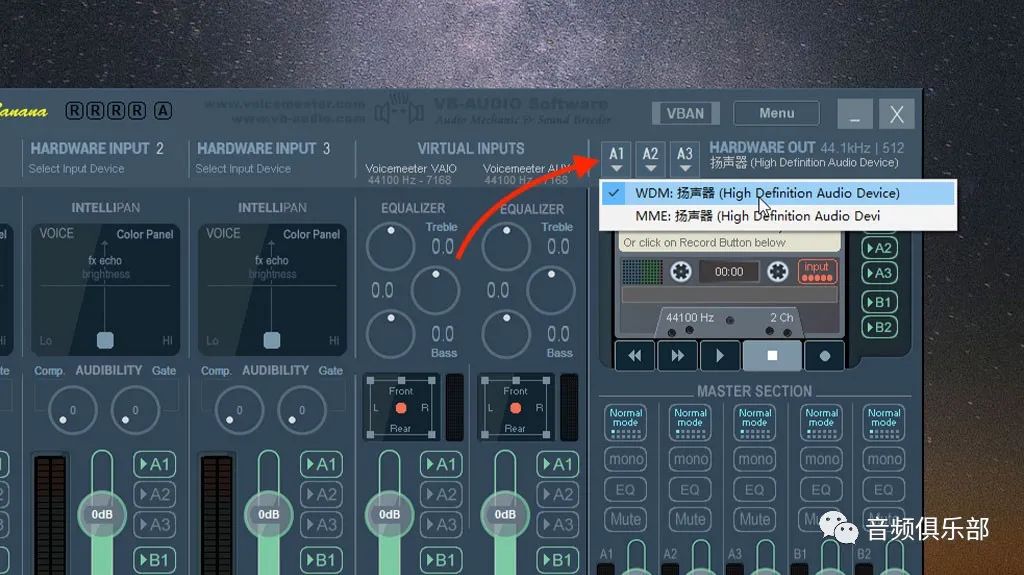Toggle EQ on master bus A1
Viewport: 1024px width, 575px height.
click(626, 489)
